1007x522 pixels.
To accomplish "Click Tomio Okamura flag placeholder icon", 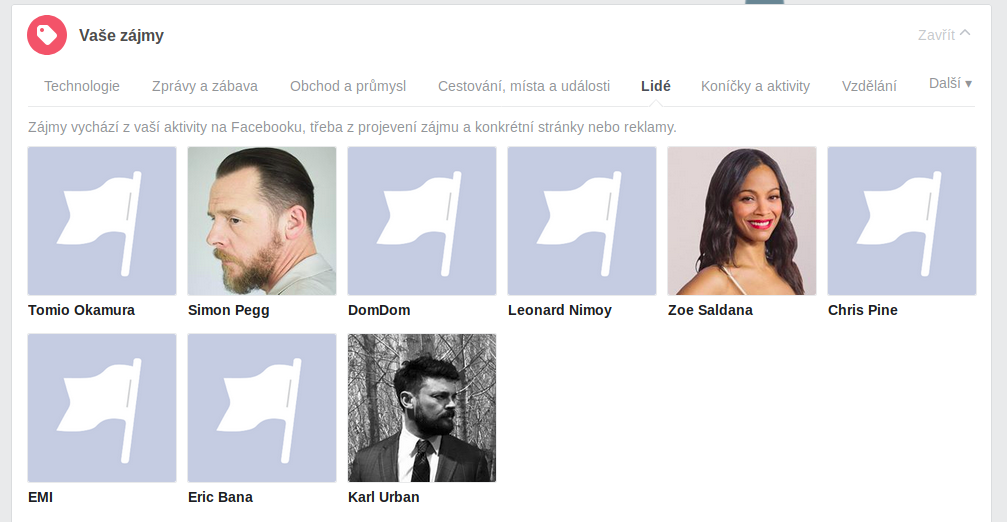I will tap(102, 221).
